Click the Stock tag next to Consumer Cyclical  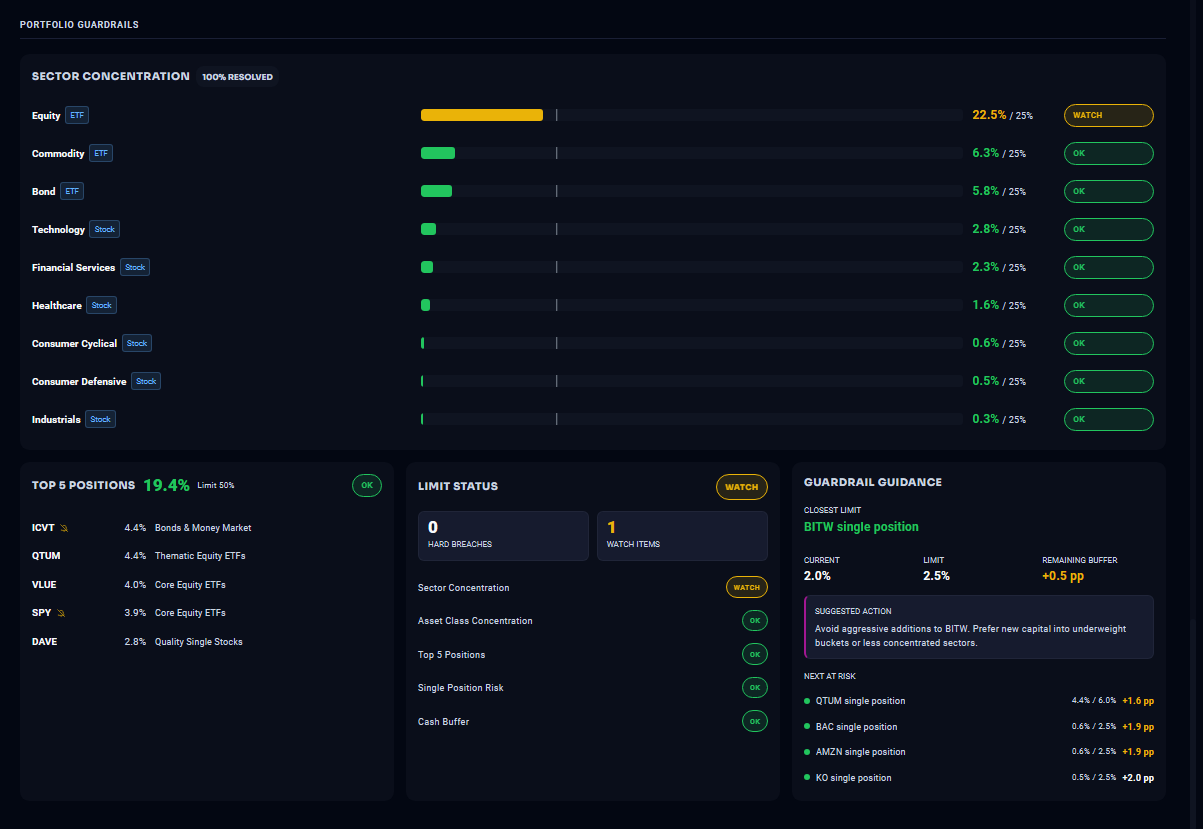[x=137, y=343]
